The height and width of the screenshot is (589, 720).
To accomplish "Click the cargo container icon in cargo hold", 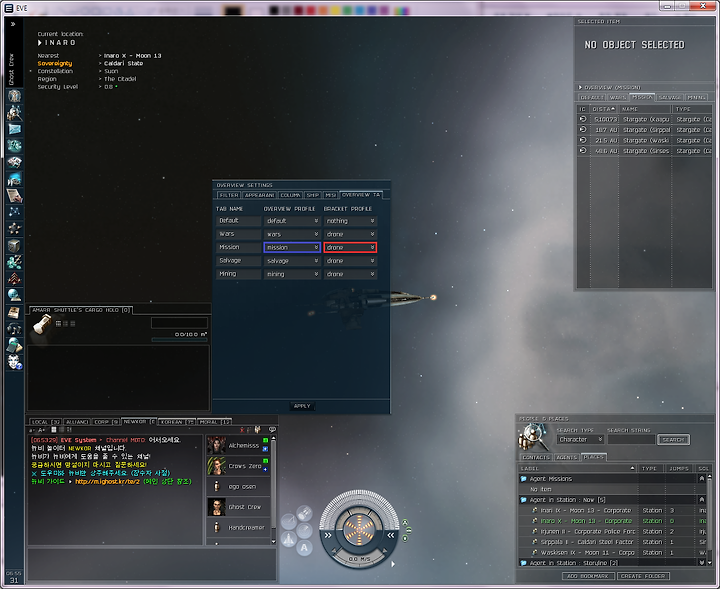I will click(x=42, y=325).
